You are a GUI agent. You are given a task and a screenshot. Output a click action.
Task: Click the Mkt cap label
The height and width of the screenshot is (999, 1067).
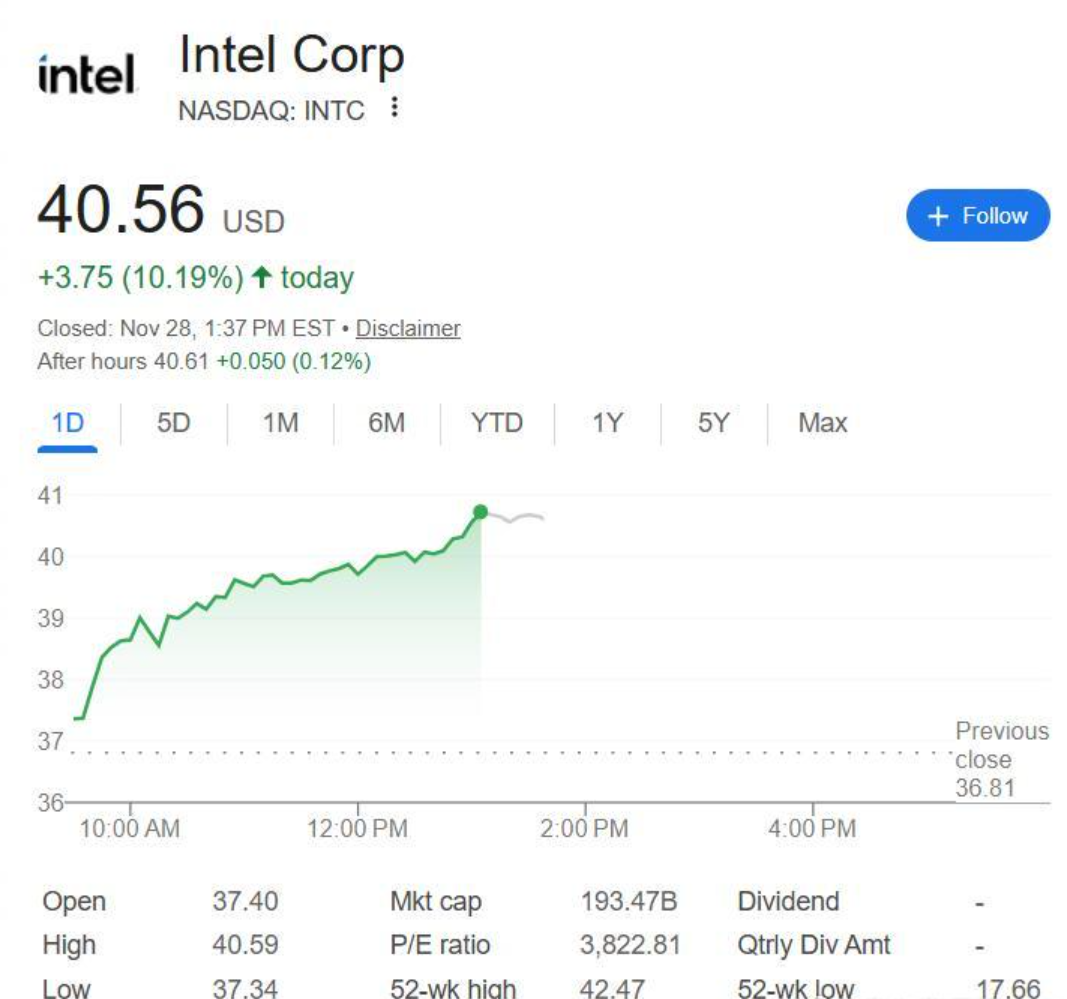pyautogui.click(x=435, y=901)
